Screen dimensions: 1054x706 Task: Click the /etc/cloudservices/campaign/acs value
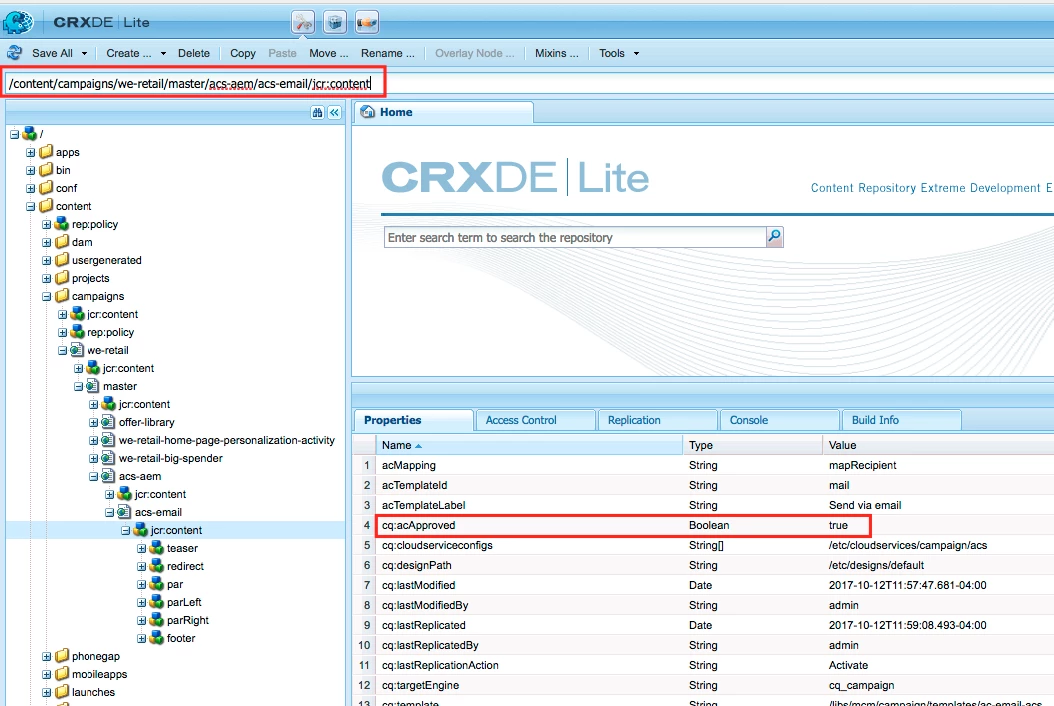(x=907, y=545)
